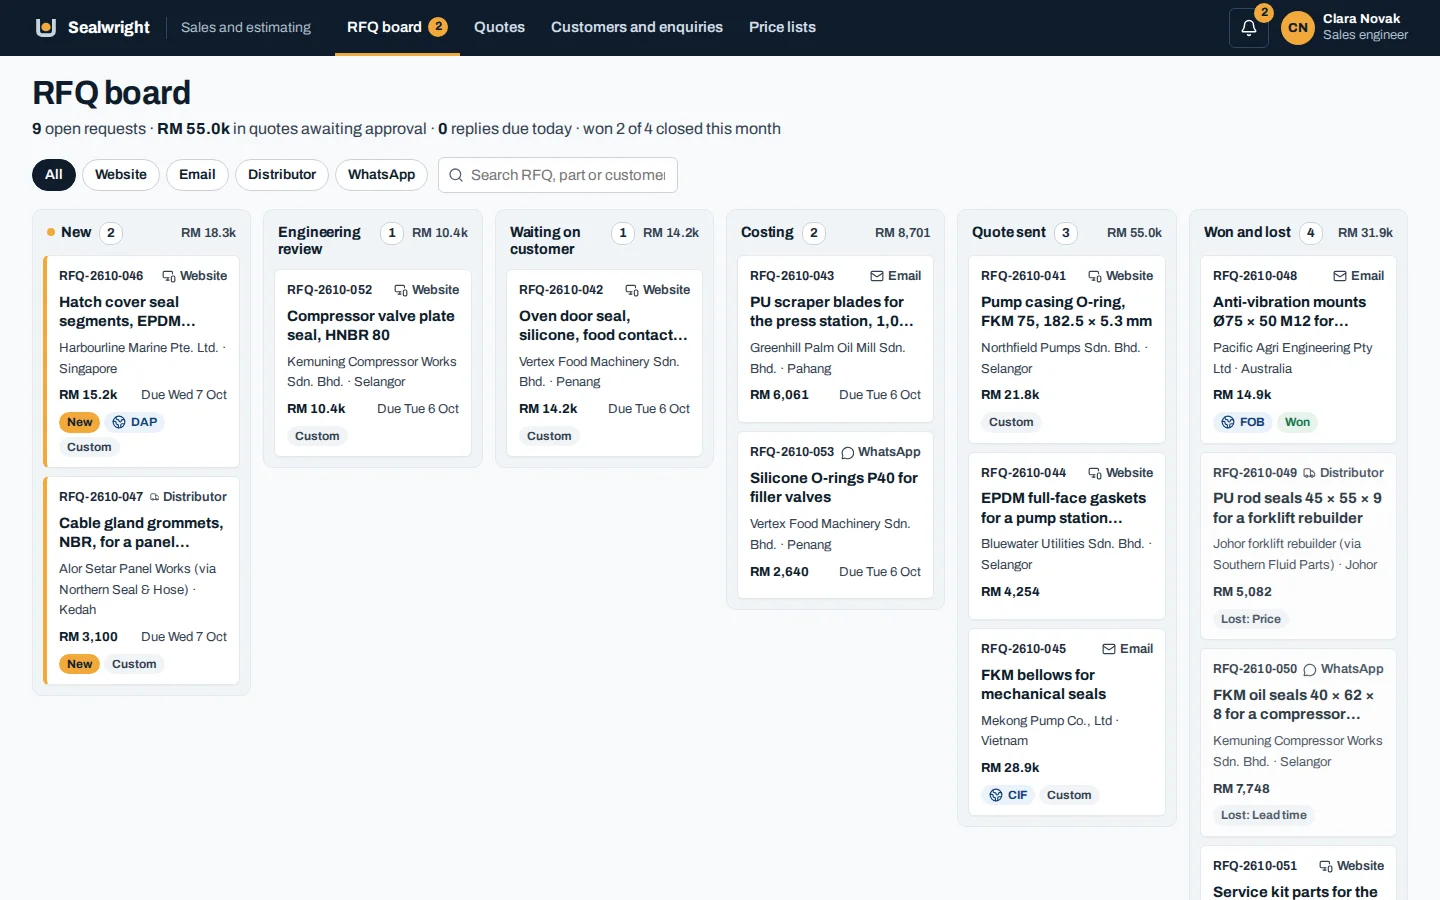Click the Won tag on RFQ-2610-048
Image resolution: width=1440 pixels, height=900 pixels.
click(1297, 422)
